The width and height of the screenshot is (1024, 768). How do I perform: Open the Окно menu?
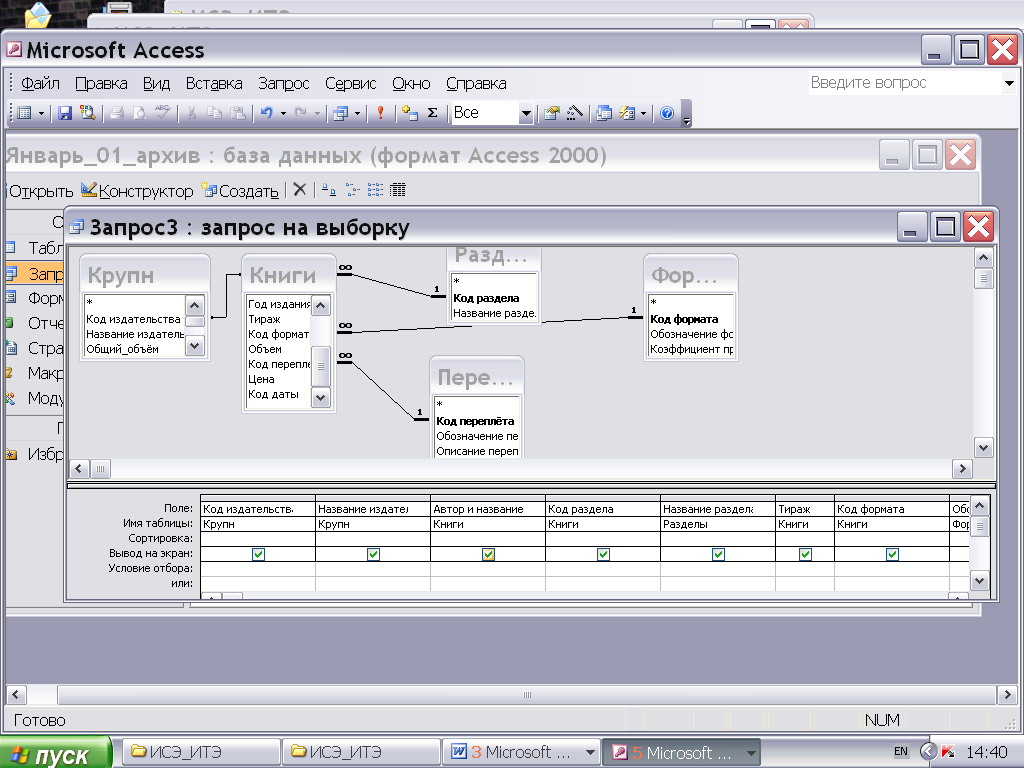[411, 84]
